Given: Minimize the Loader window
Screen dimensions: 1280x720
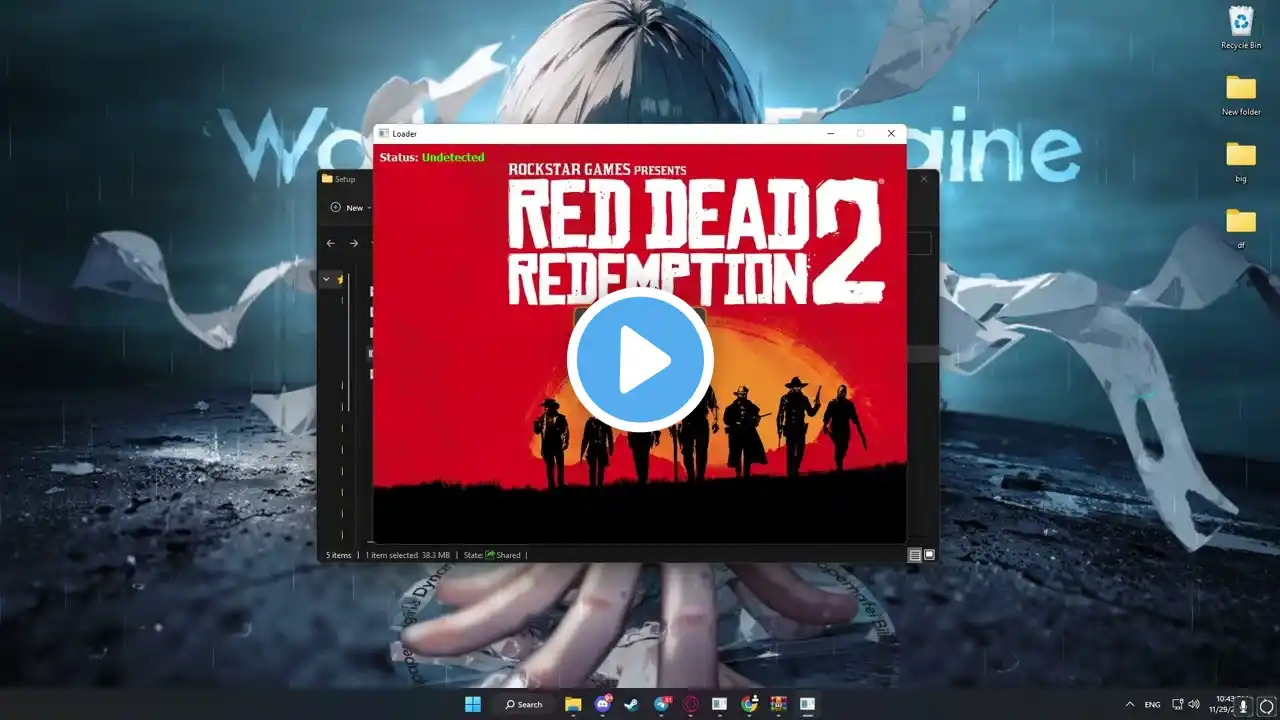Looking at the screenshot, I should click(x=830, y=133).
